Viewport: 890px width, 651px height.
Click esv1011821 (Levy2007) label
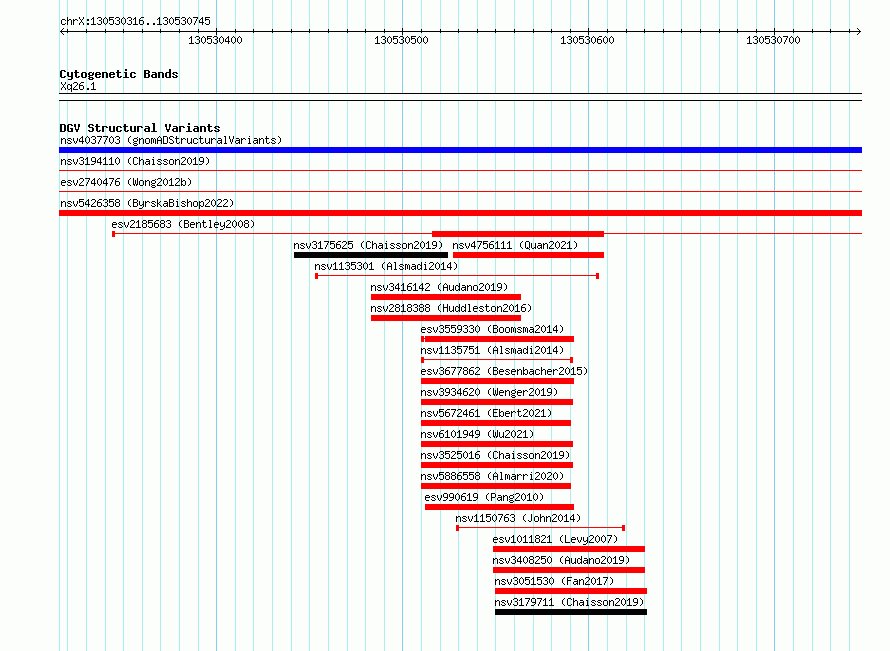[x=555, y=539]
